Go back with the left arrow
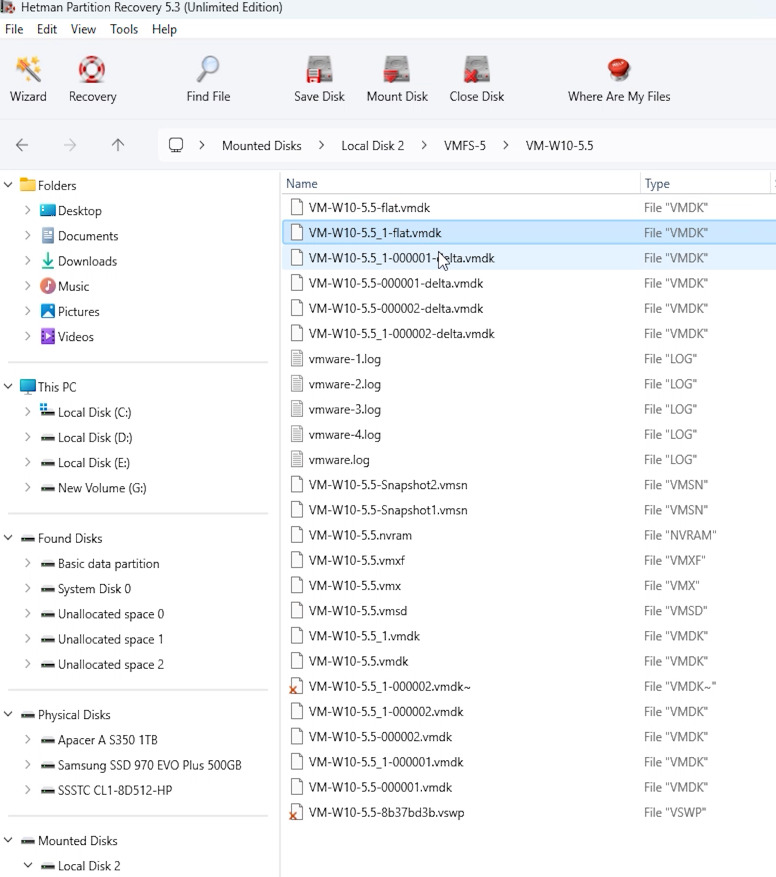Screen dimensions: 776x877 tap(22, 145)
